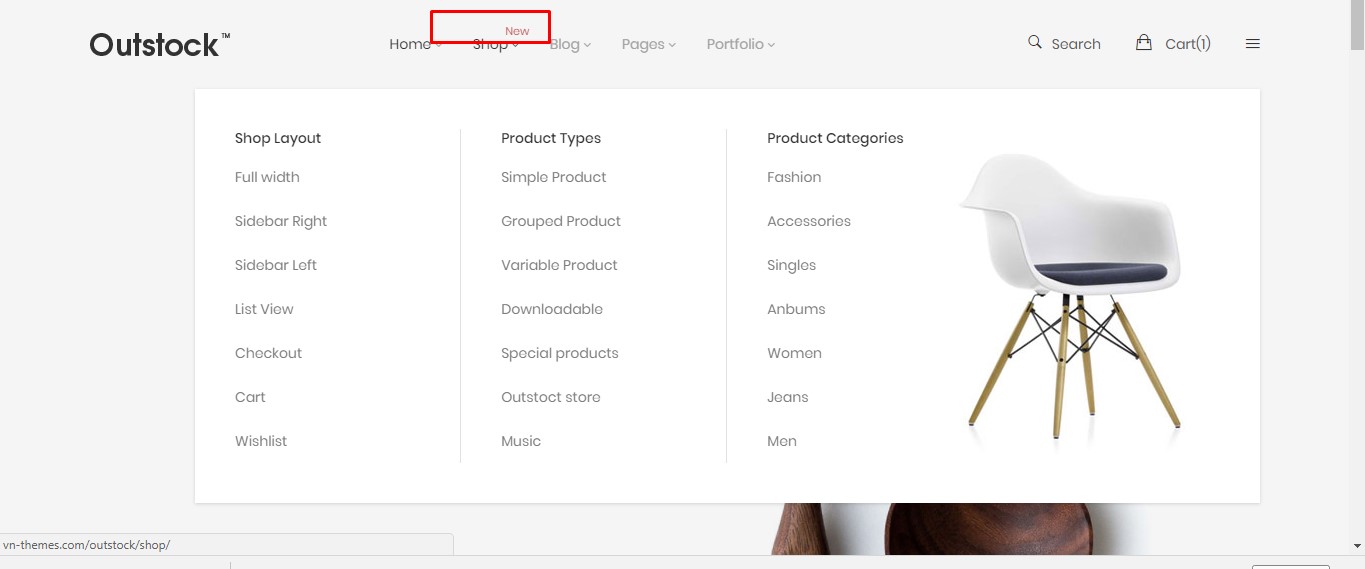Image resolution: width=1365 pixels, height=569 pixels.
Task: Click the scrollbar down arrow
Action: [x=1357, y=546]
